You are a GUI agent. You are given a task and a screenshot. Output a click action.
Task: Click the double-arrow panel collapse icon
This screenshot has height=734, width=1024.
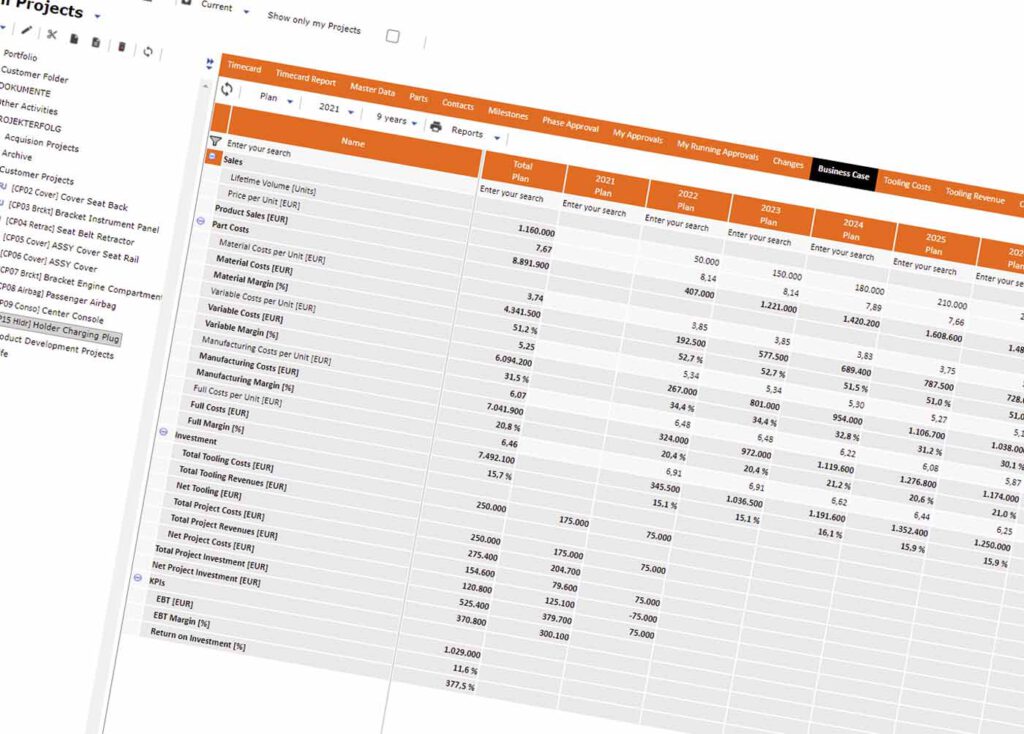pos(210,64)
